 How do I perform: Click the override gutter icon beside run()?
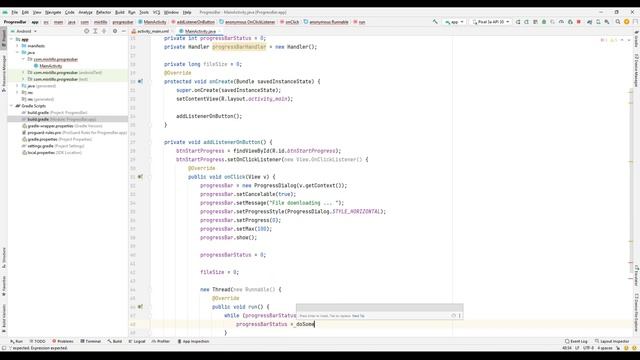[x=140, y=307]
